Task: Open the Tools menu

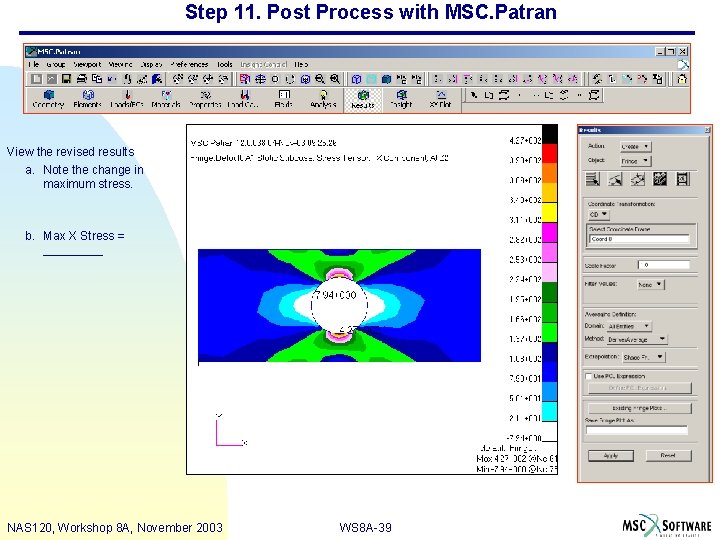Action: (x=225, y=64)
